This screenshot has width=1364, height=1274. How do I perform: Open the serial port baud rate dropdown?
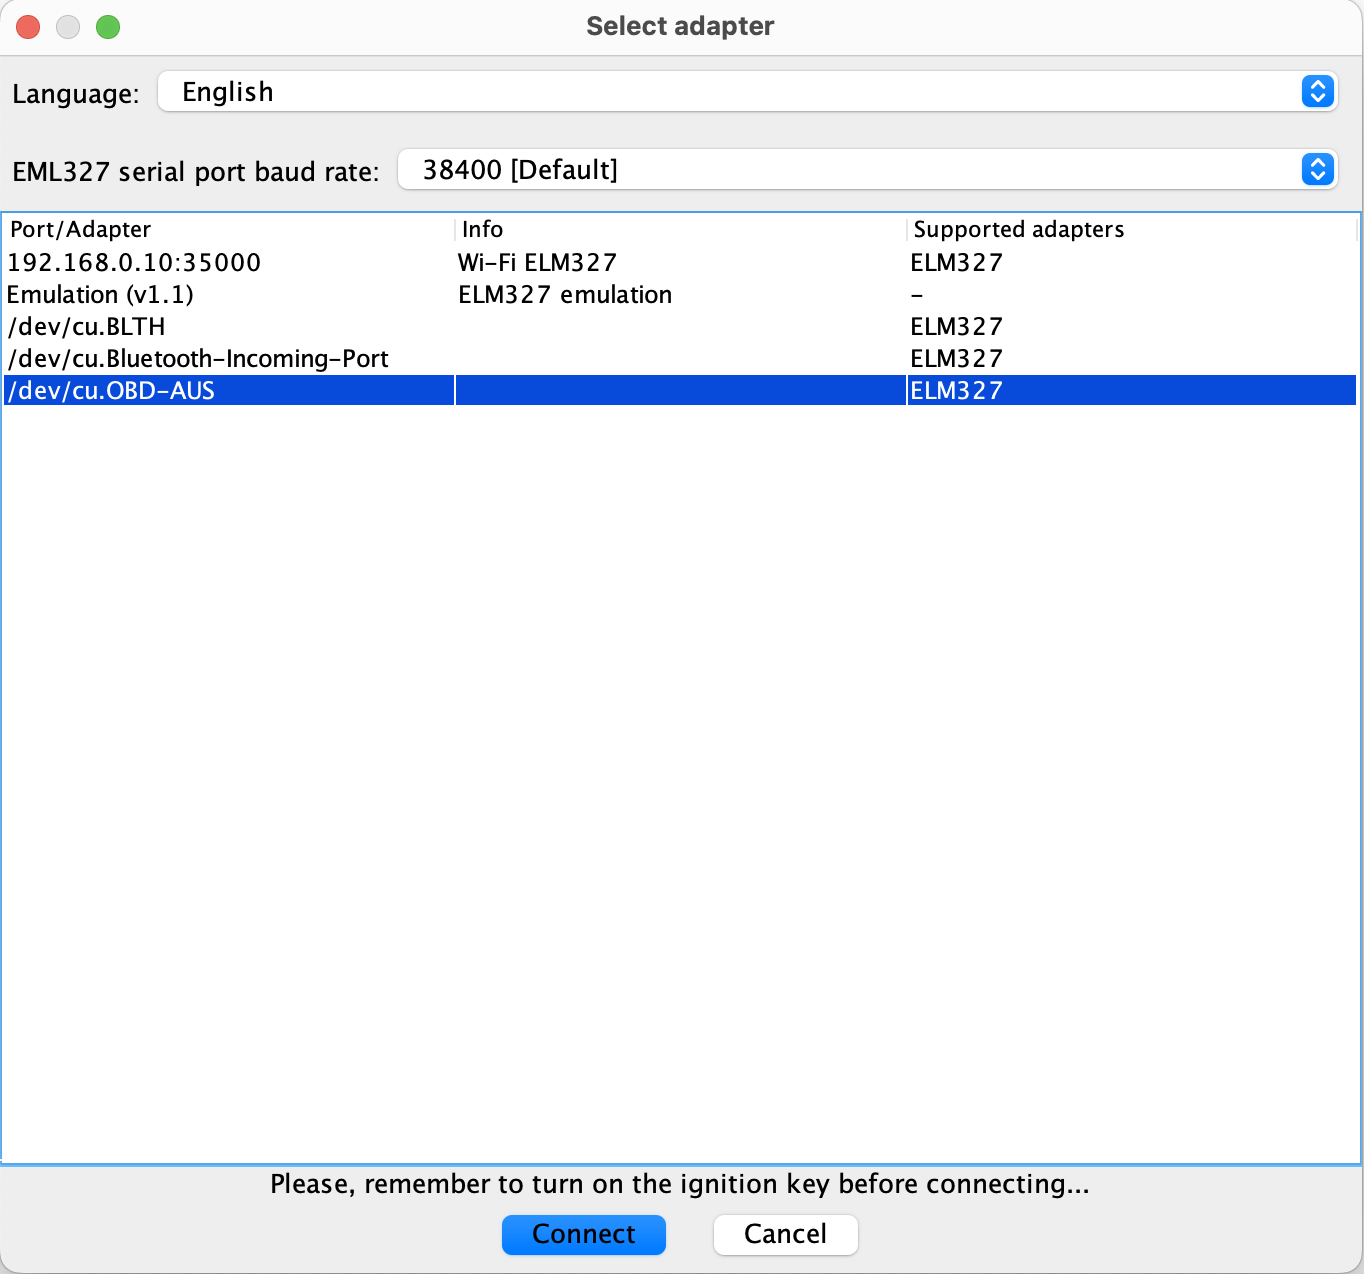tap(867, 169)
